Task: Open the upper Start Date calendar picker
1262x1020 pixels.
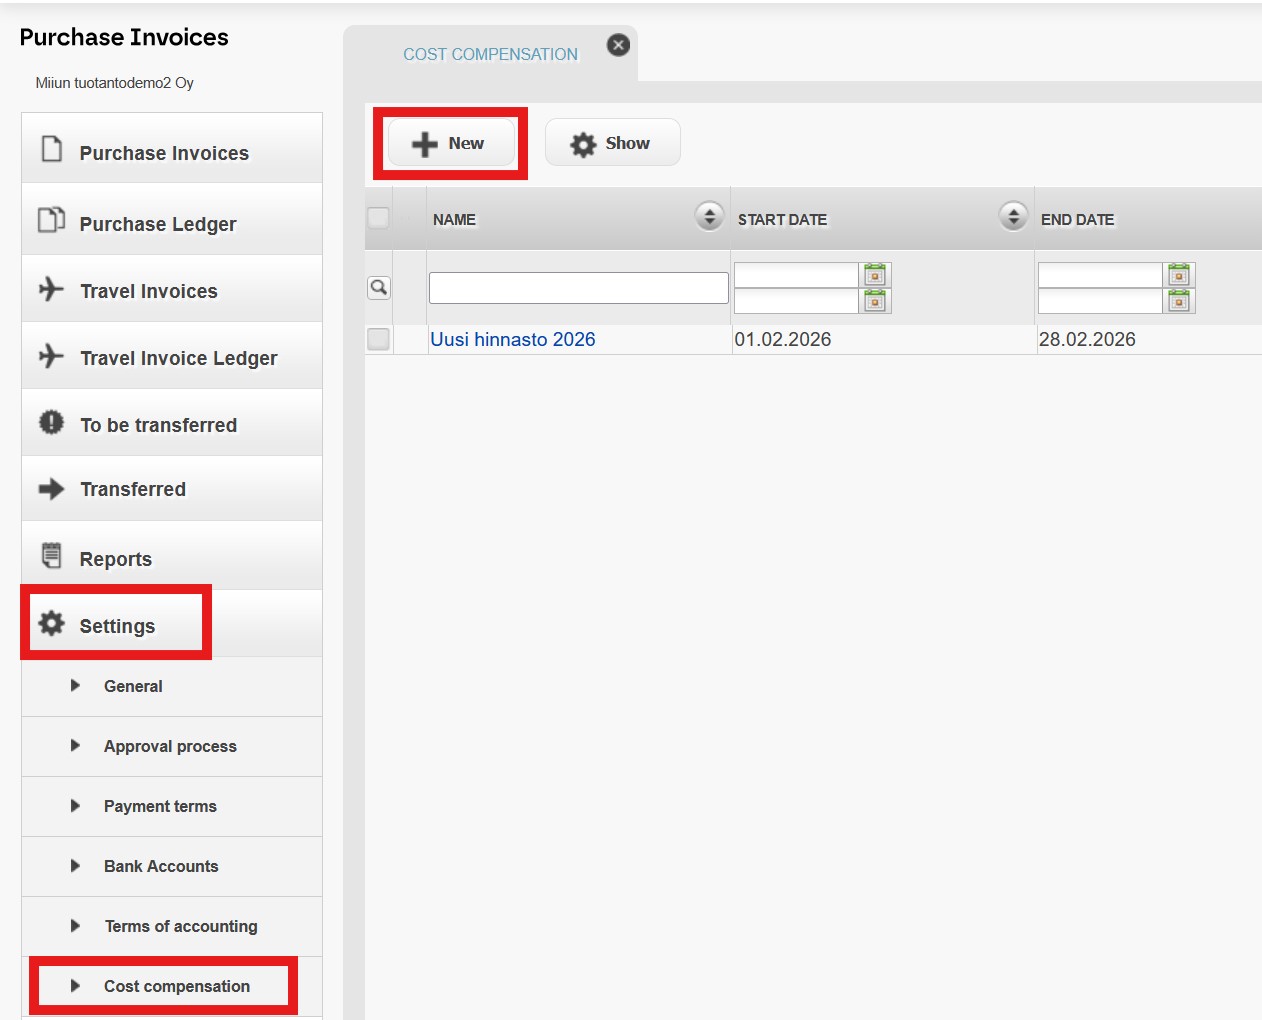Action: coord(875,275)
